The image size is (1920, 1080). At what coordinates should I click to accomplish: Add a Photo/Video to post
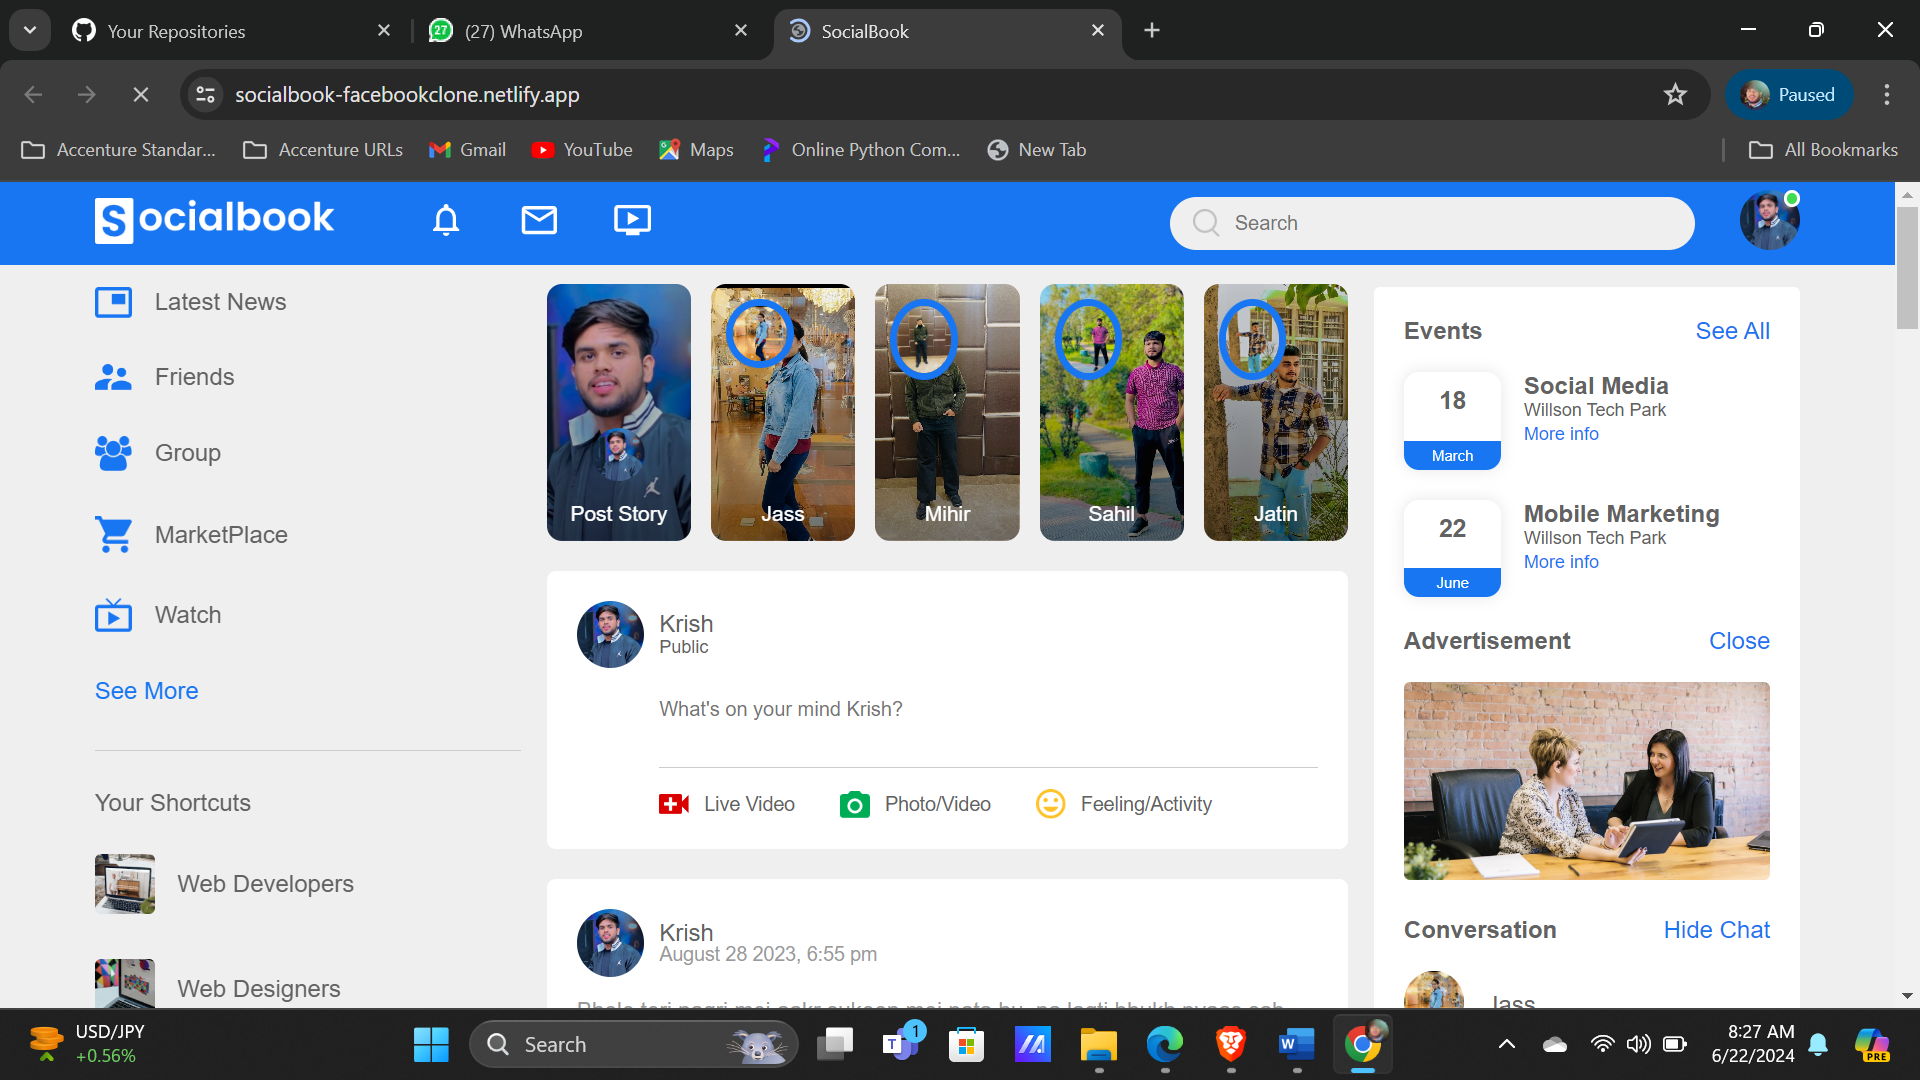coord(915,804)
